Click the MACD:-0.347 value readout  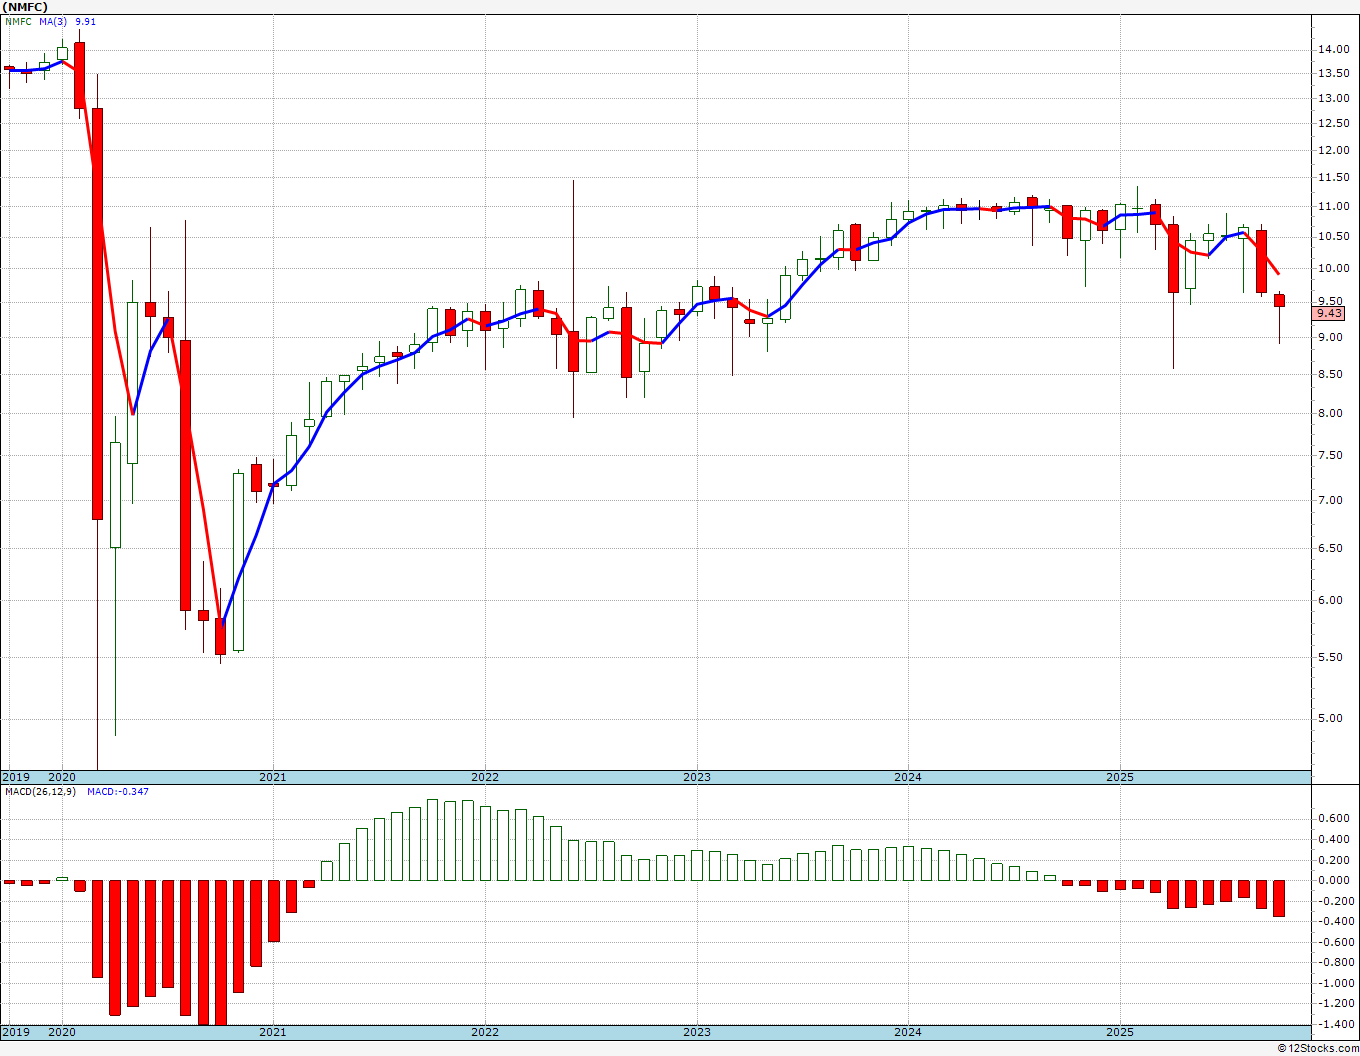pos(118,791)
